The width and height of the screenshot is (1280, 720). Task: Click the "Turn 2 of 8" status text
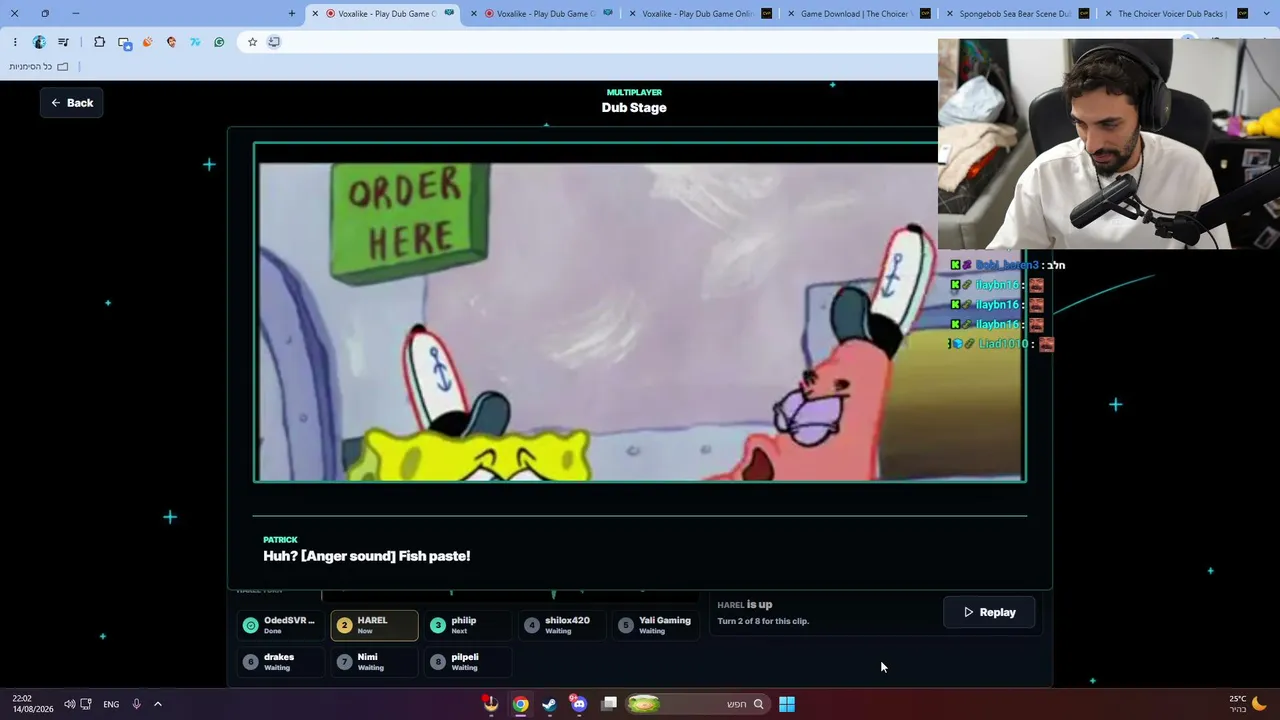coord(763,621)
